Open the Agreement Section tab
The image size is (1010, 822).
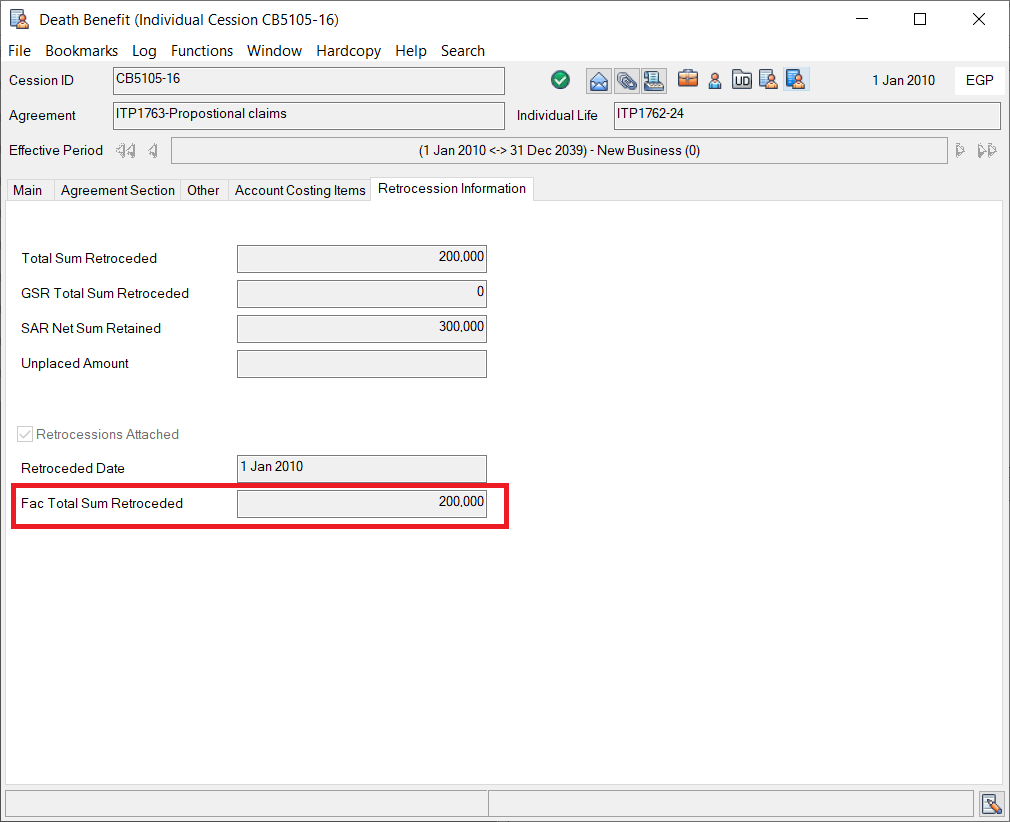(118, 190)
